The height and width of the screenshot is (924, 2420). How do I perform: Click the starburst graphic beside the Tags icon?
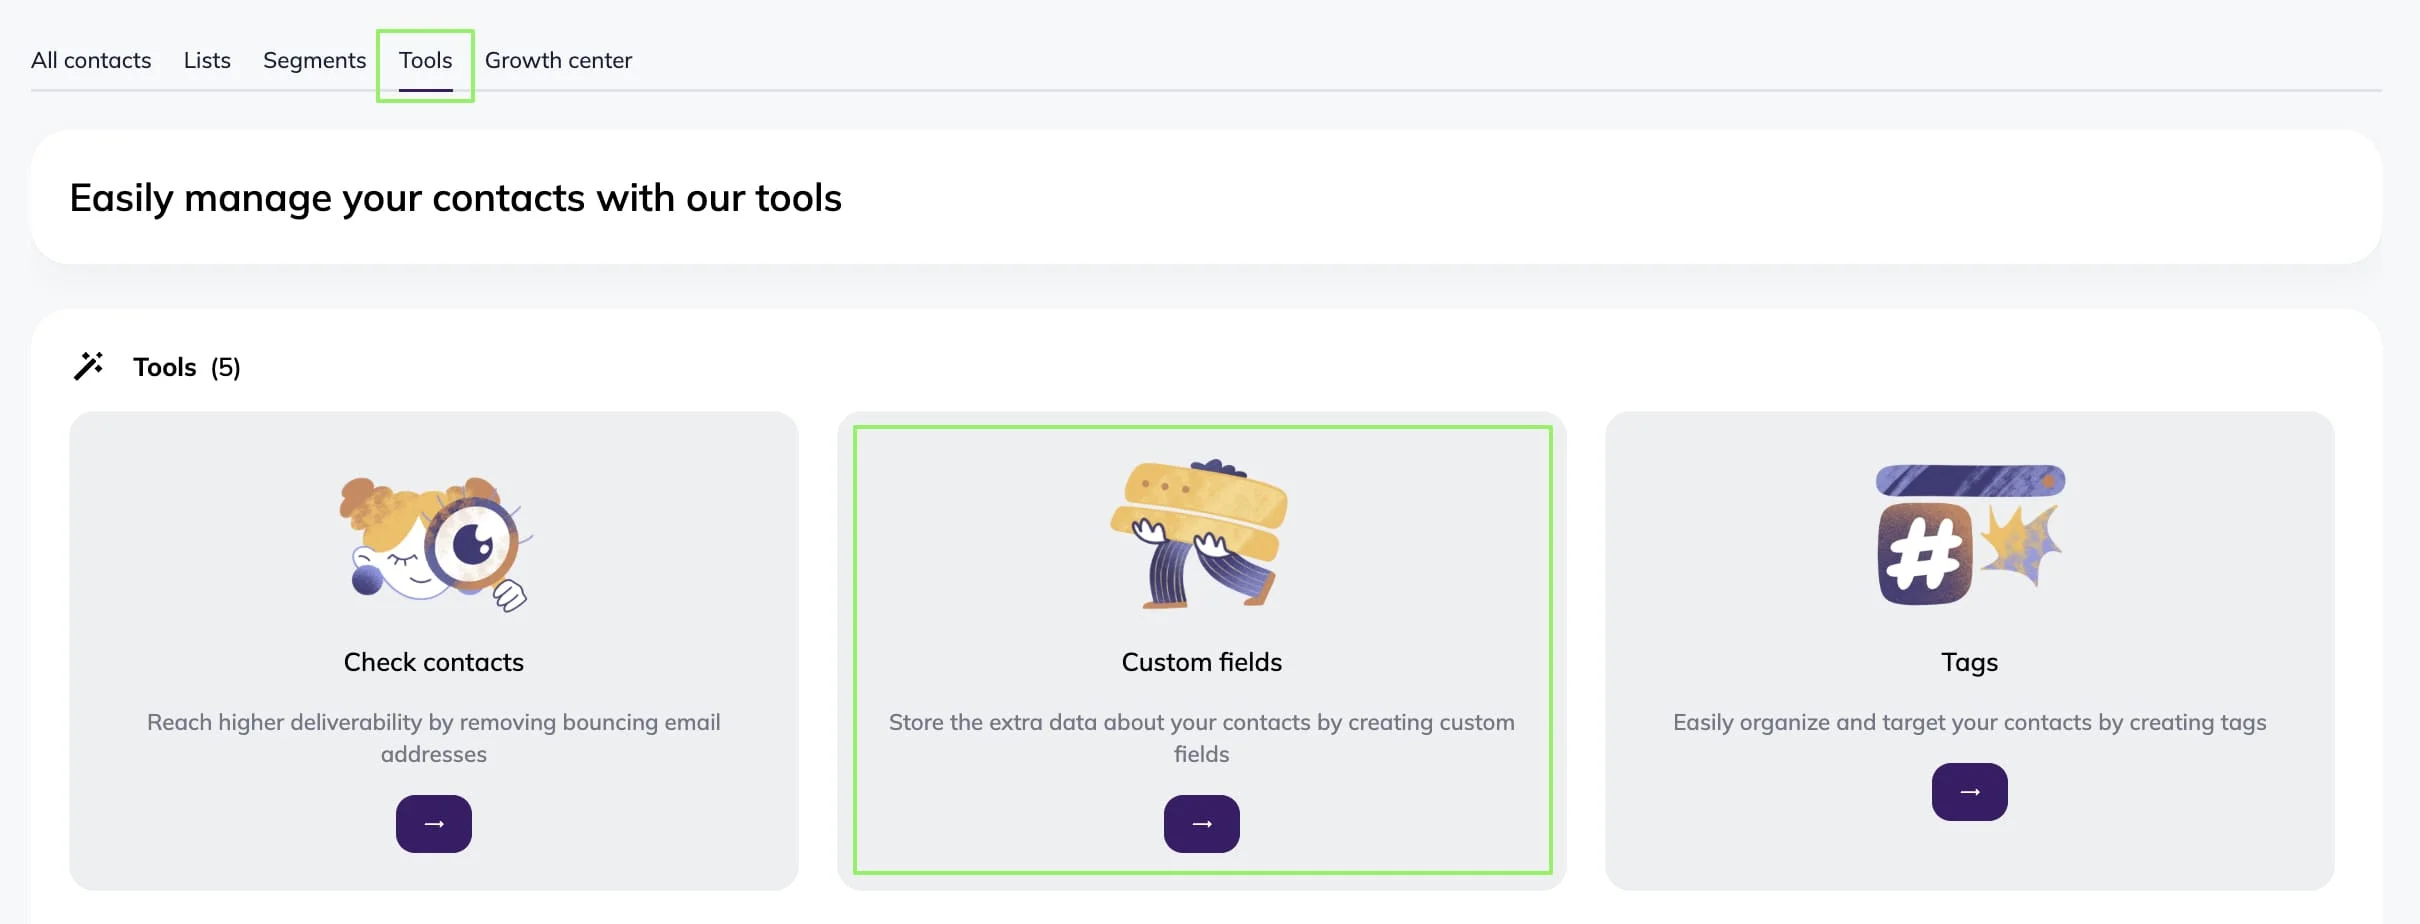pyautogui.click(x=2022, y=545)
